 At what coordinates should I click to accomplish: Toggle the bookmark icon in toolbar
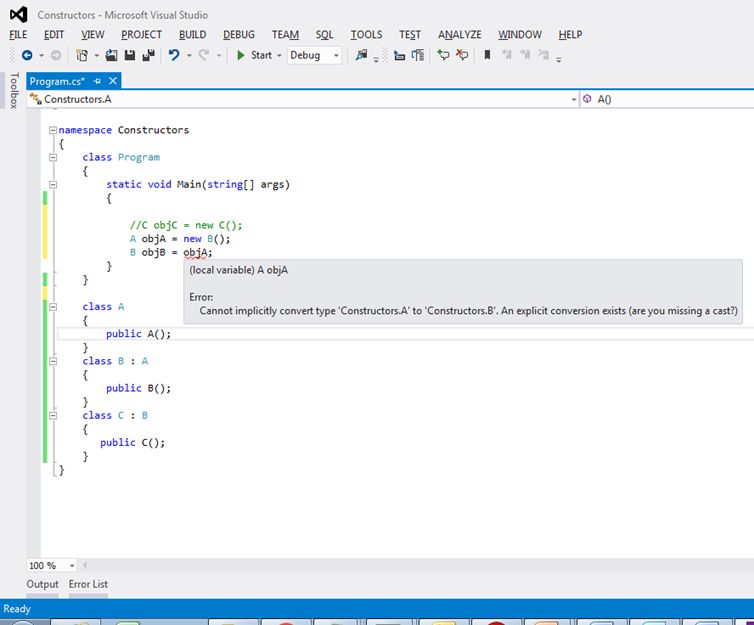tap(487, 56)
